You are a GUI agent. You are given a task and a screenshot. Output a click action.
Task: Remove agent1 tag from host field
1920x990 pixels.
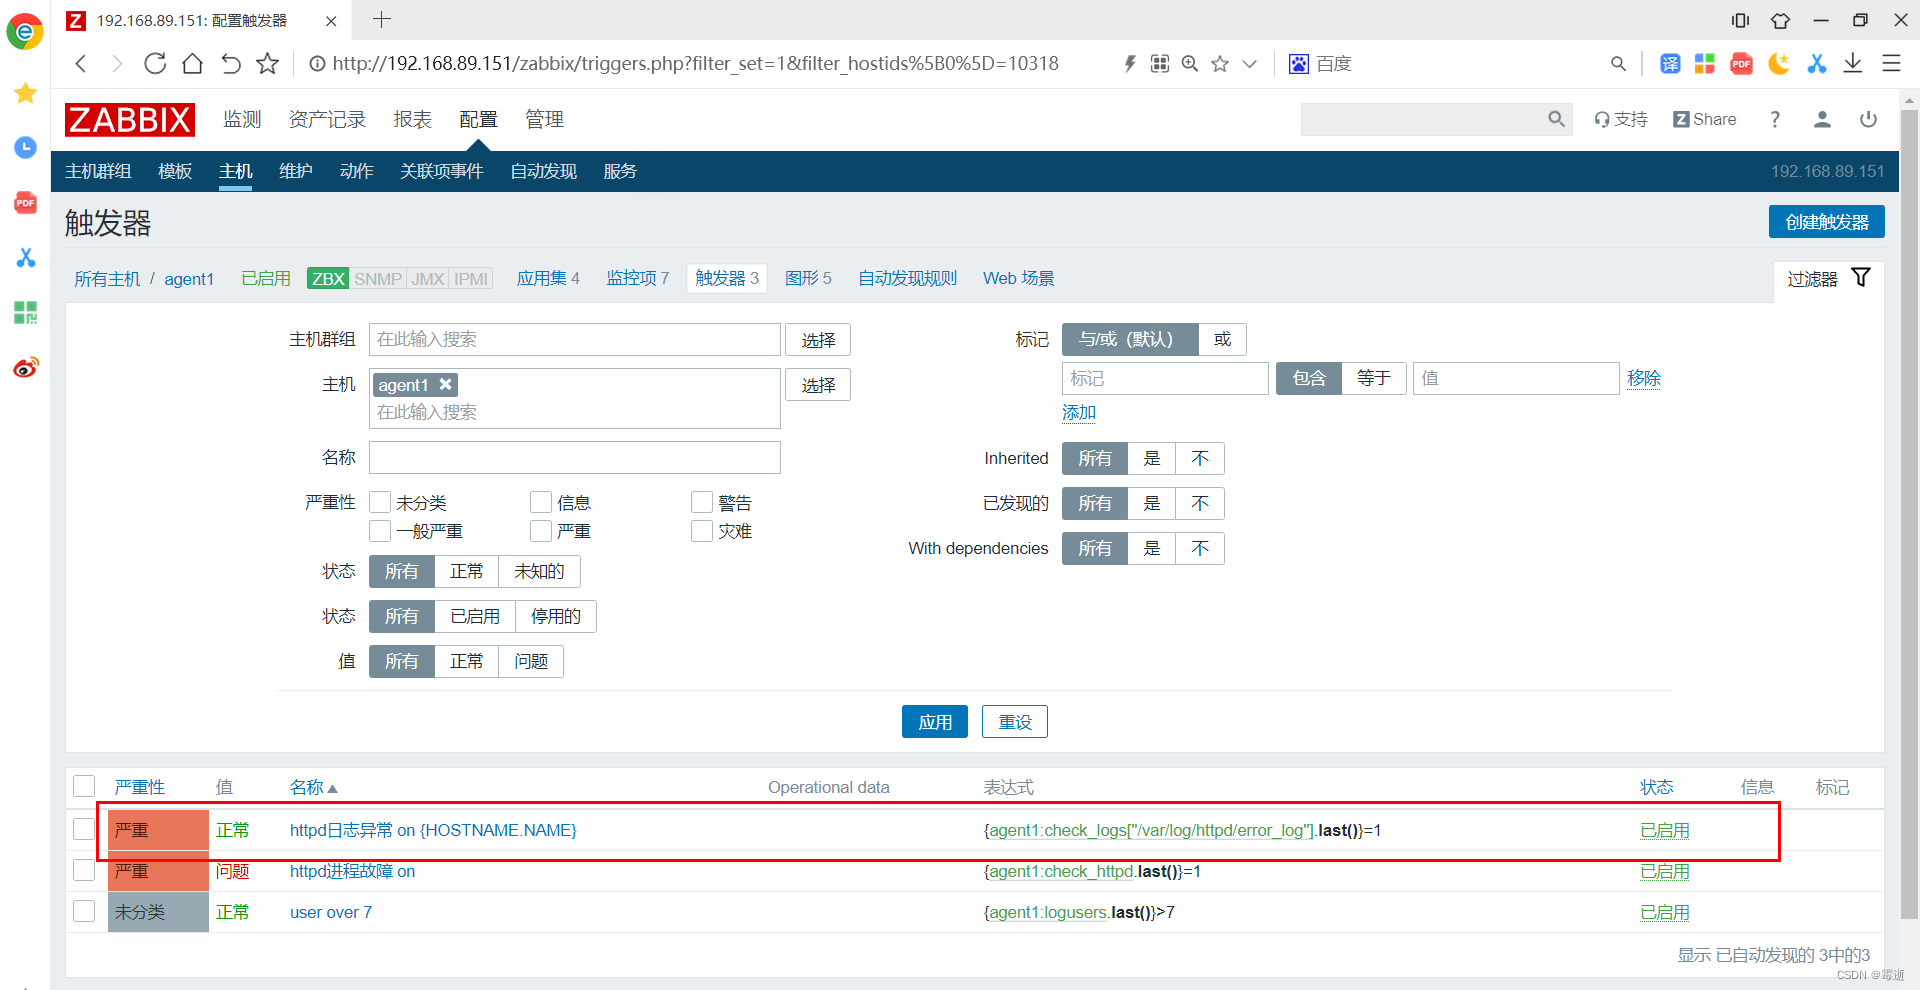[x=446, y=384]
